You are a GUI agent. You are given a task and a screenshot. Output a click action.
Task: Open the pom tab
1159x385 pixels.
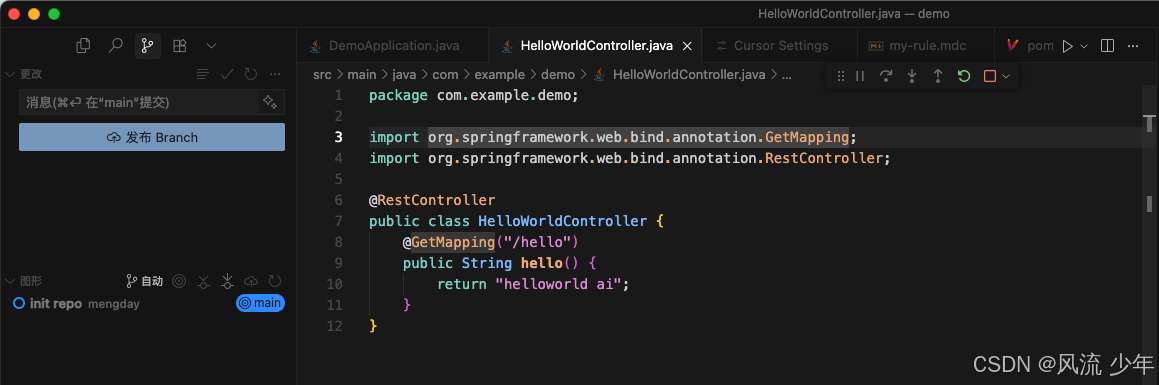pos(1030,46)
